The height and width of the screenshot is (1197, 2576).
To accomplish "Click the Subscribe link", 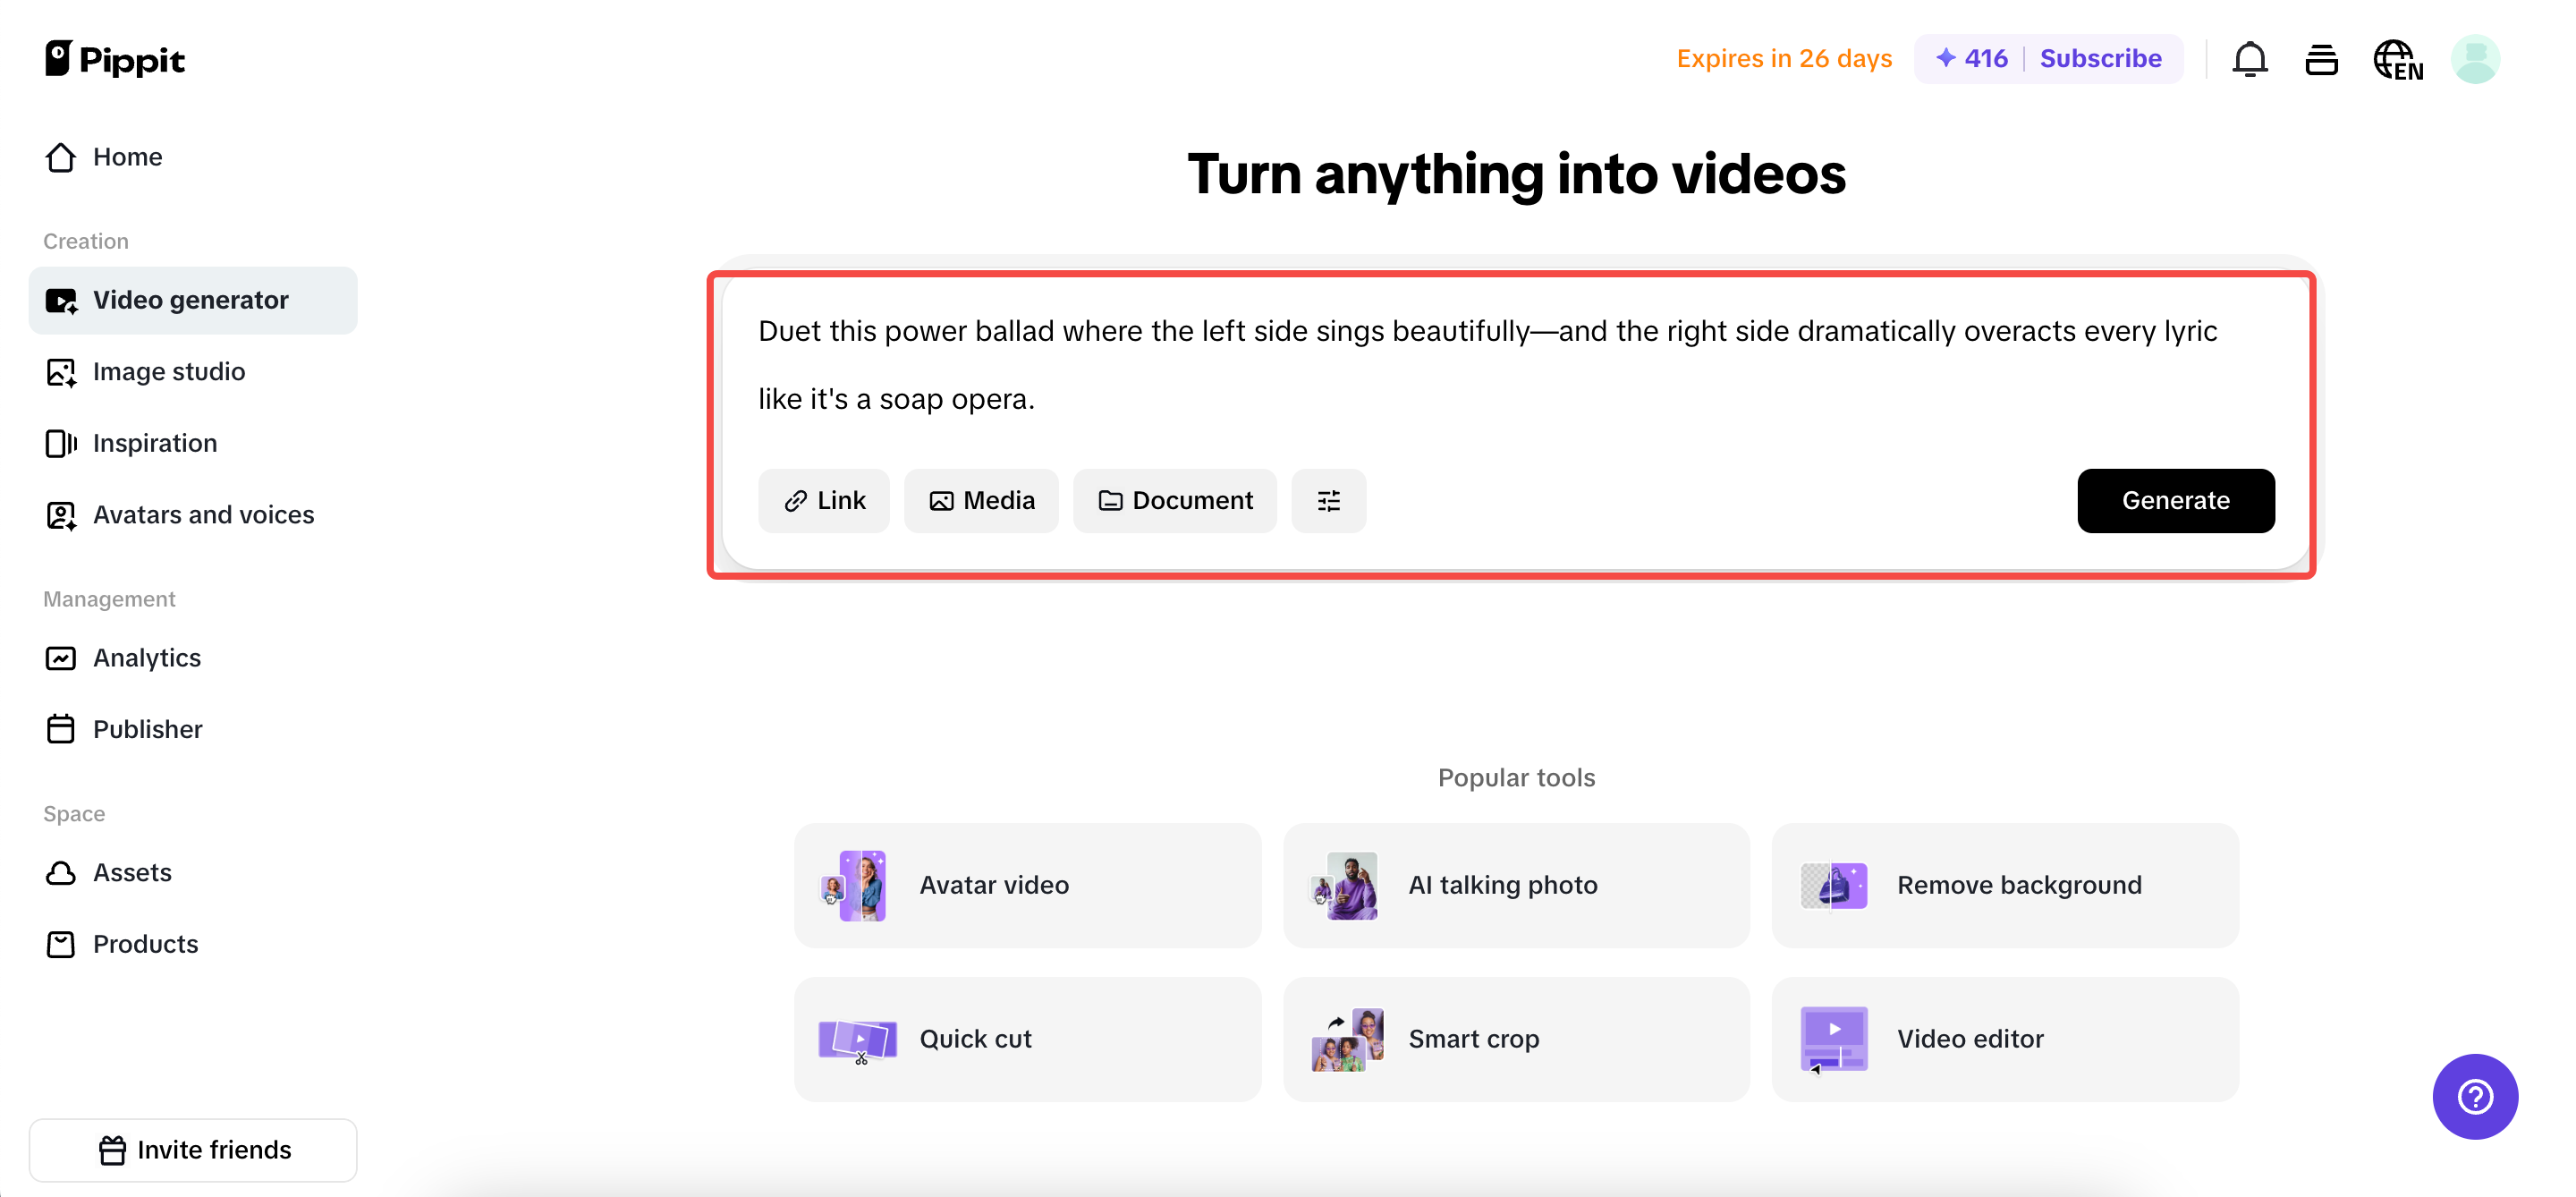I will pyautogui.click(x=2101, y=58).
